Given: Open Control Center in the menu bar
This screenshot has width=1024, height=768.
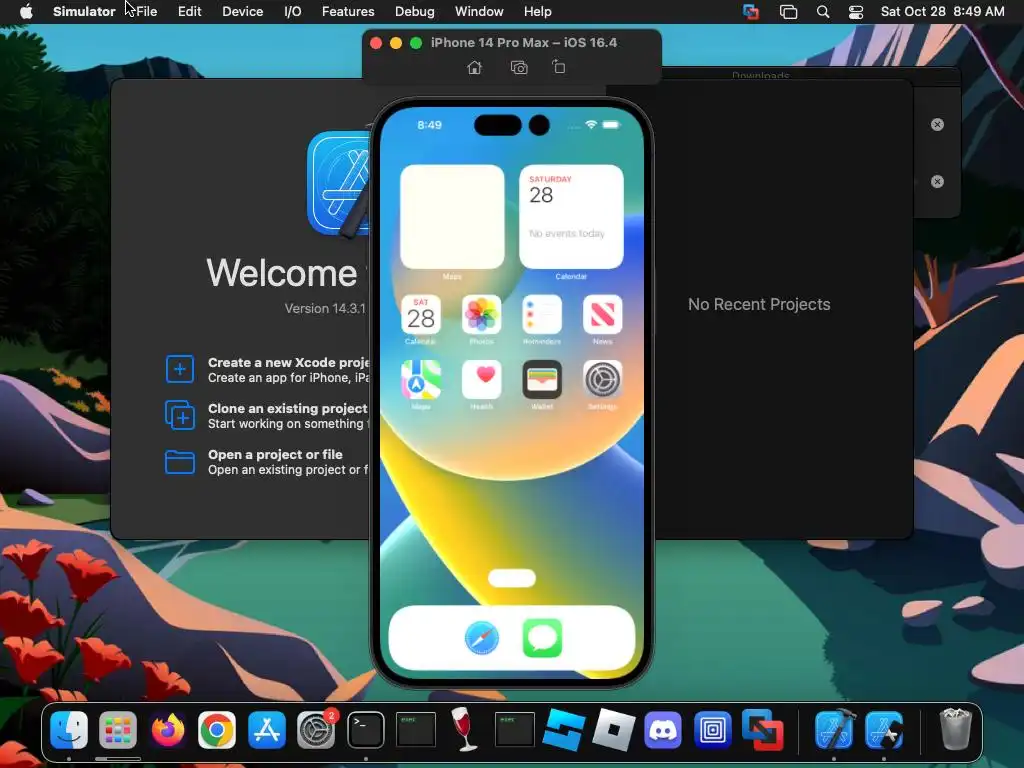Looking at the screenshot, I should point(856,12).
